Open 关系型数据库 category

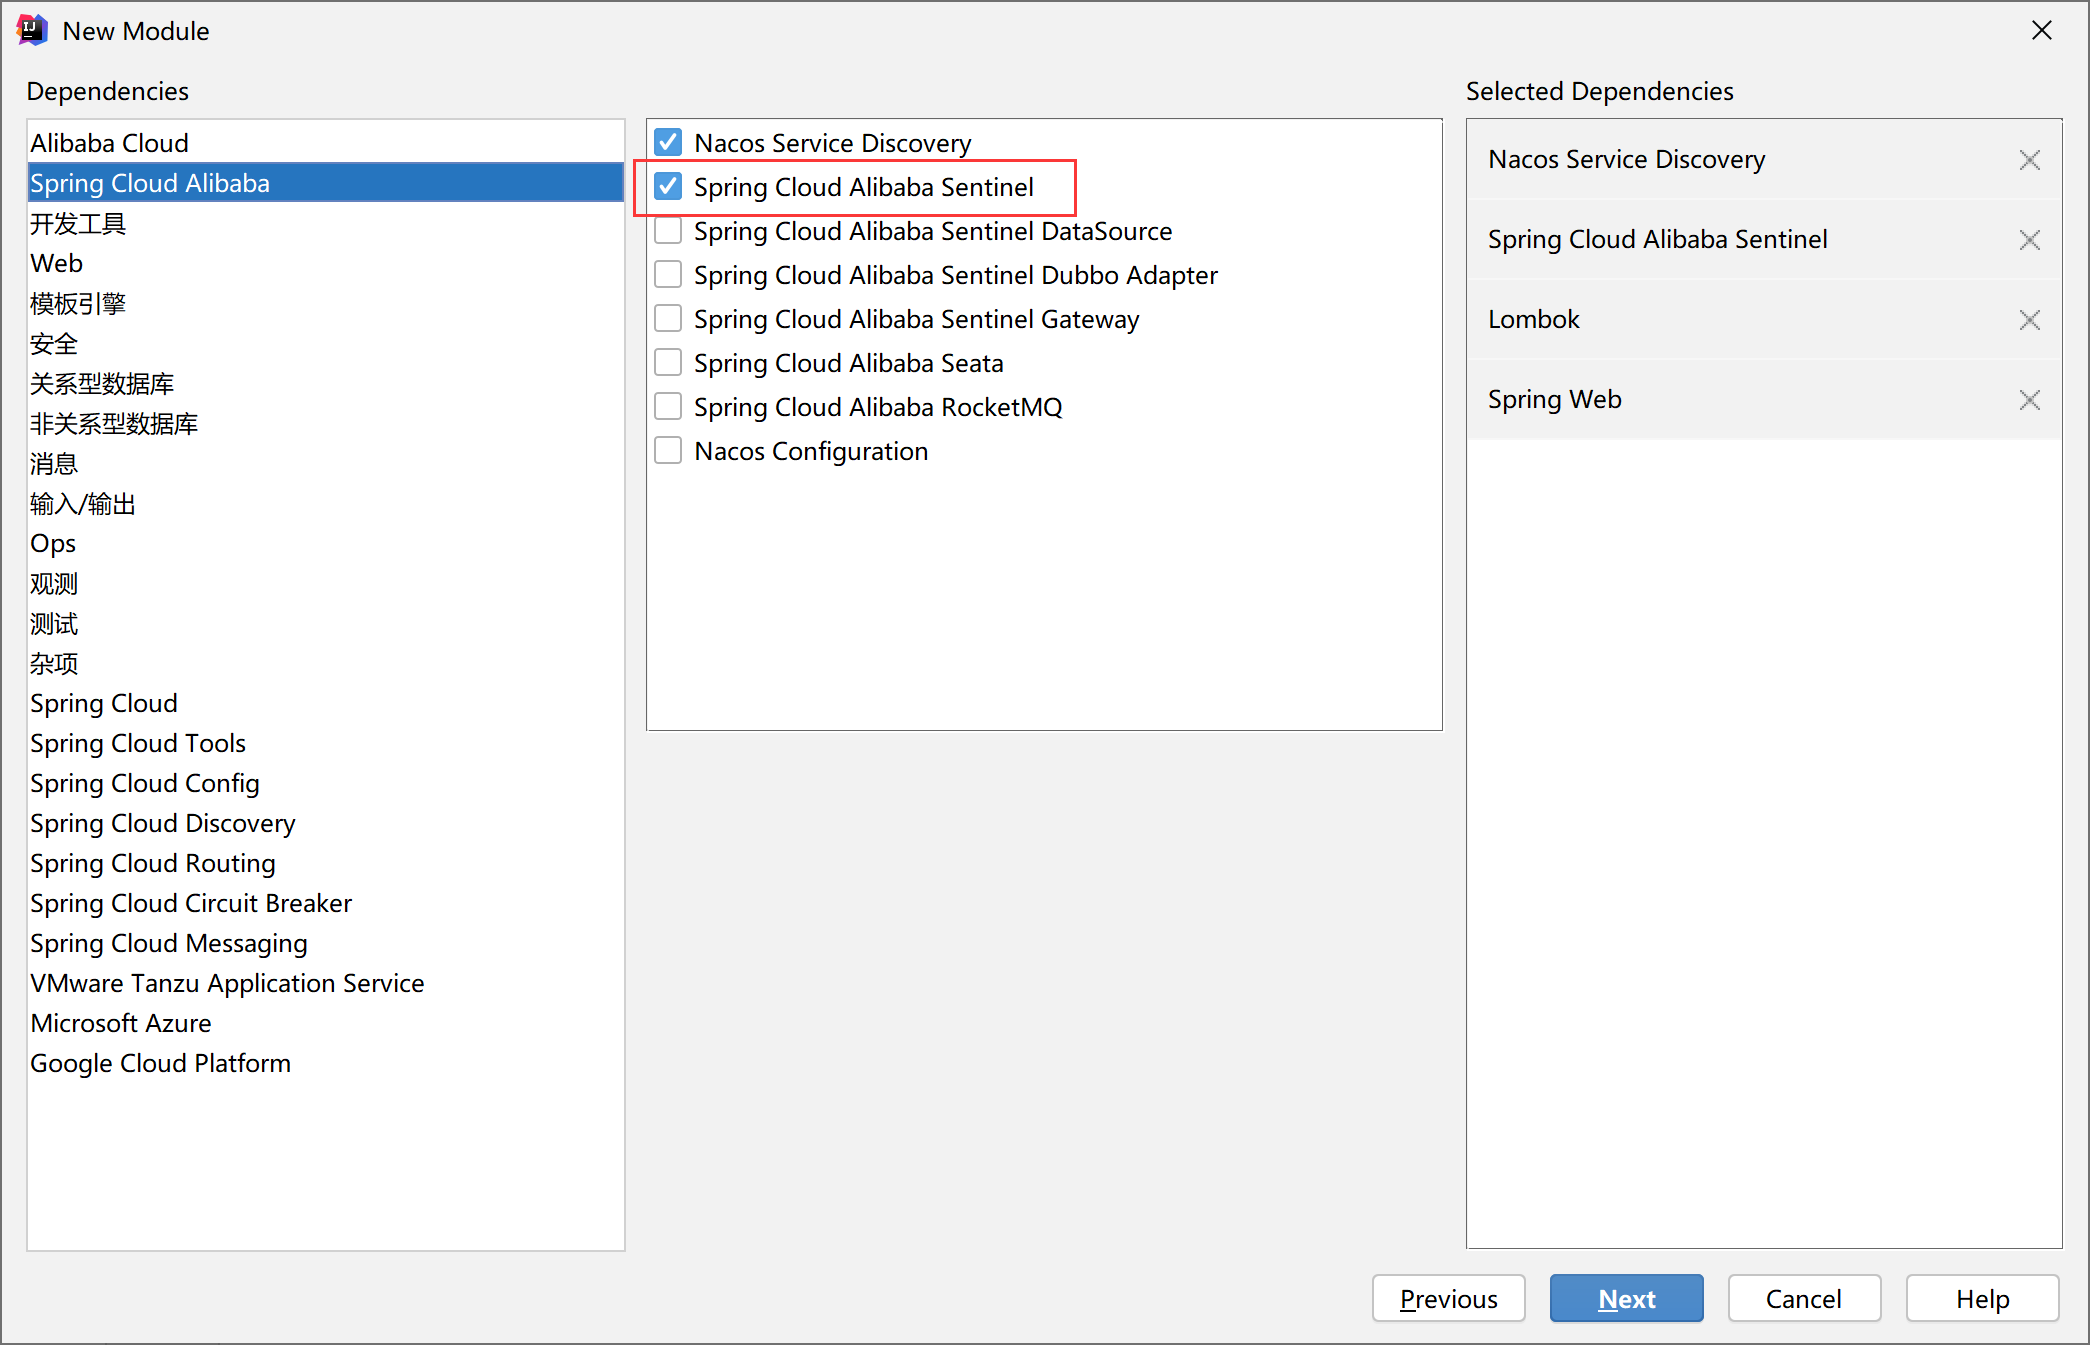pos(325,383)
